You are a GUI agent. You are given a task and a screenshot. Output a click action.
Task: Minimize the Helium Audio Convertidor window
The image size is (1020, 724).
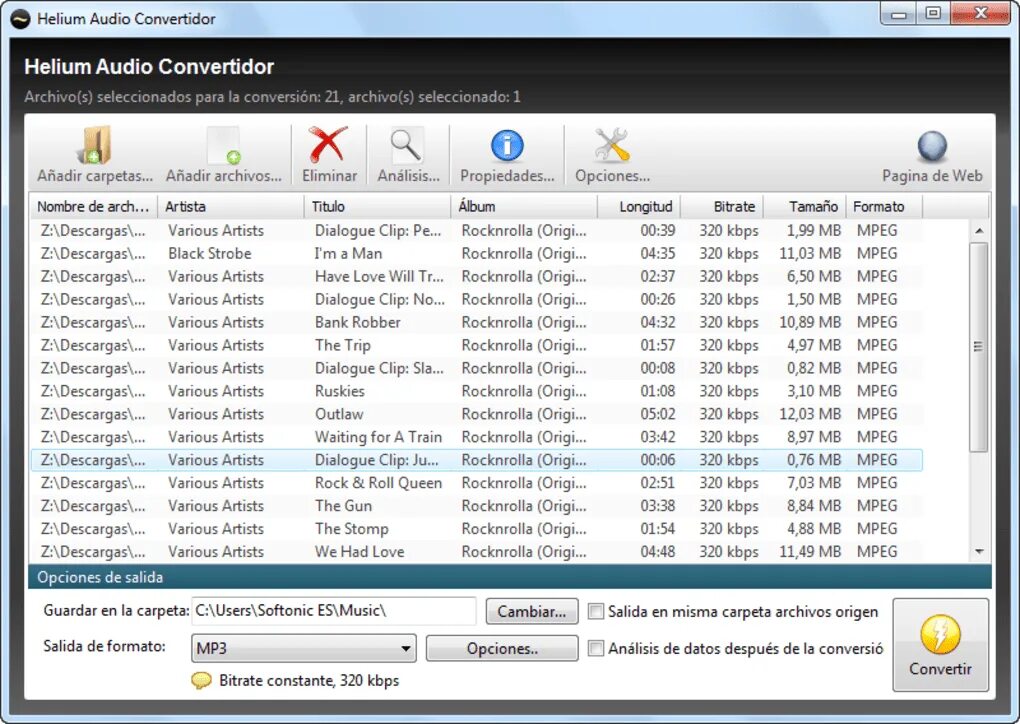(900, 14)
